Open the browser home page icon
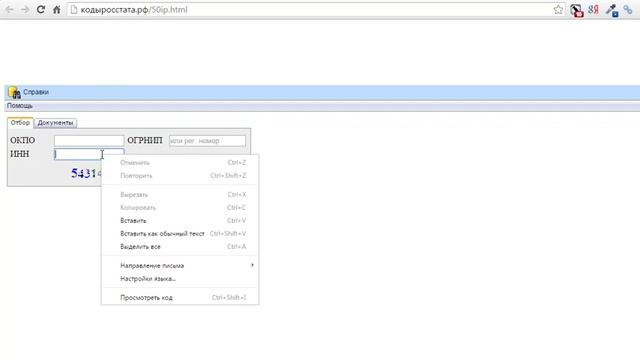The width and height of the screenshot is (640, 360). coord(57,9)
